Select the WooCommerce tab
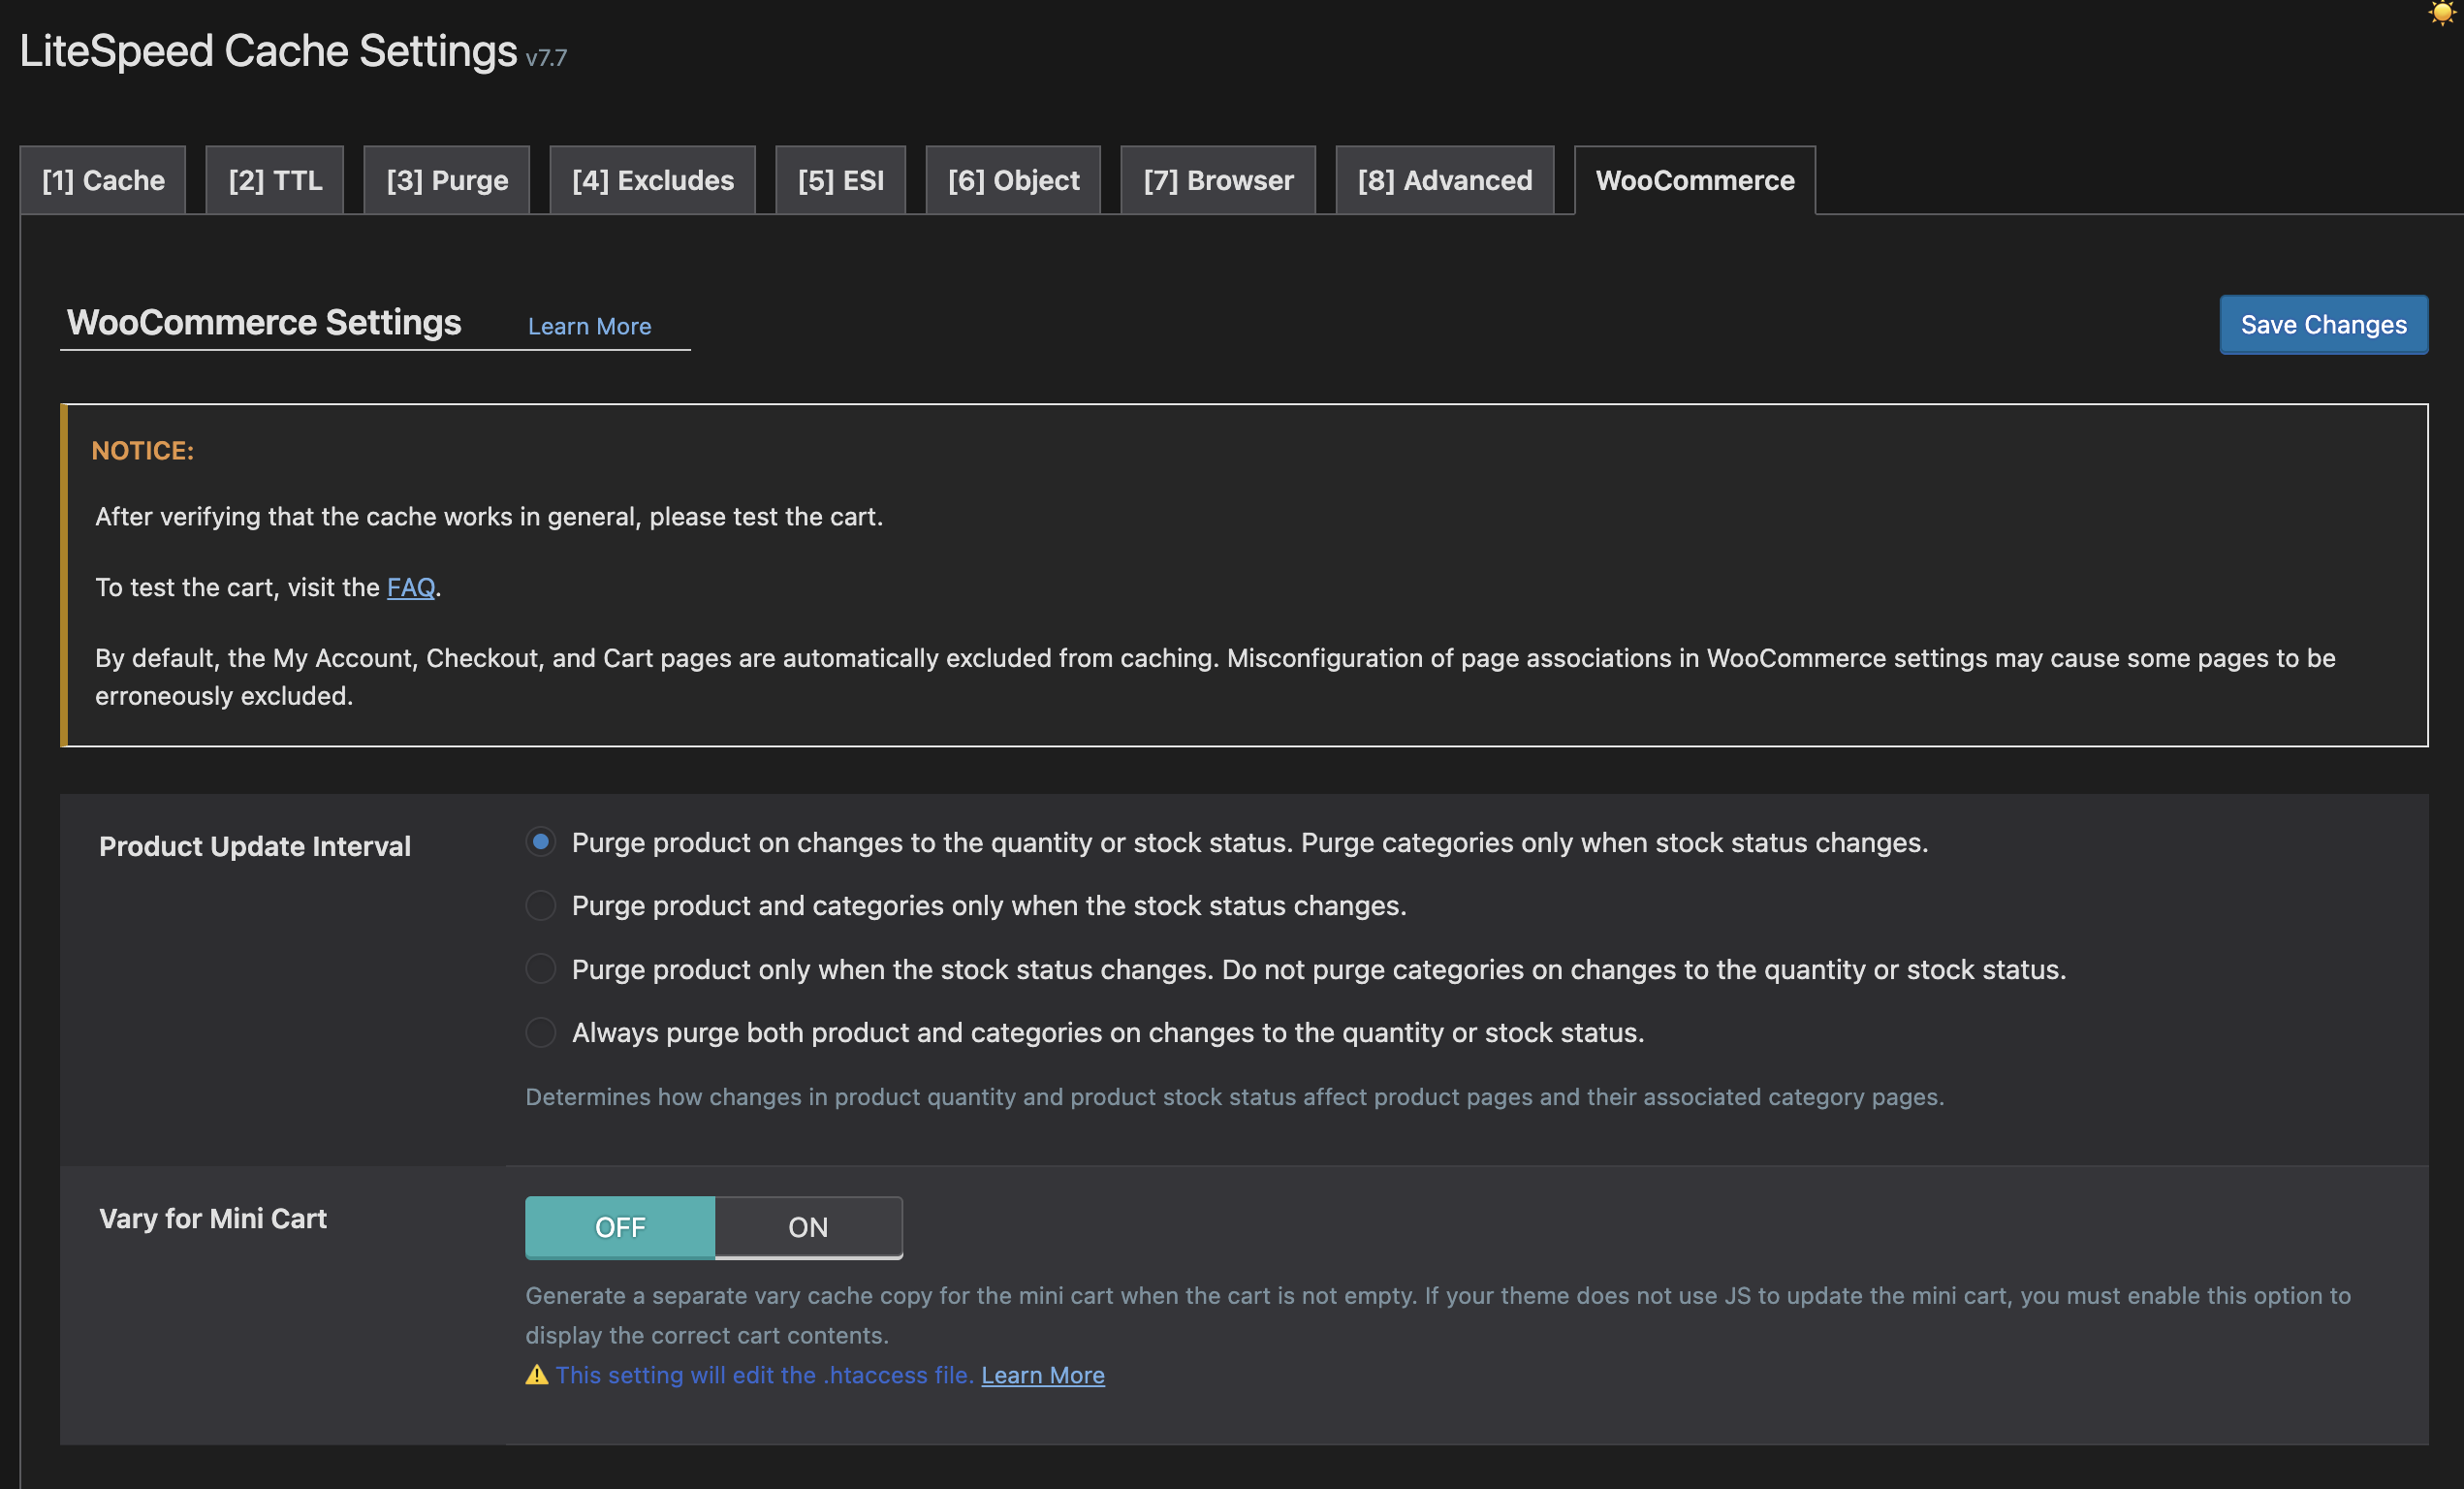The image size is (2464, 1489). pos(1694,180)
